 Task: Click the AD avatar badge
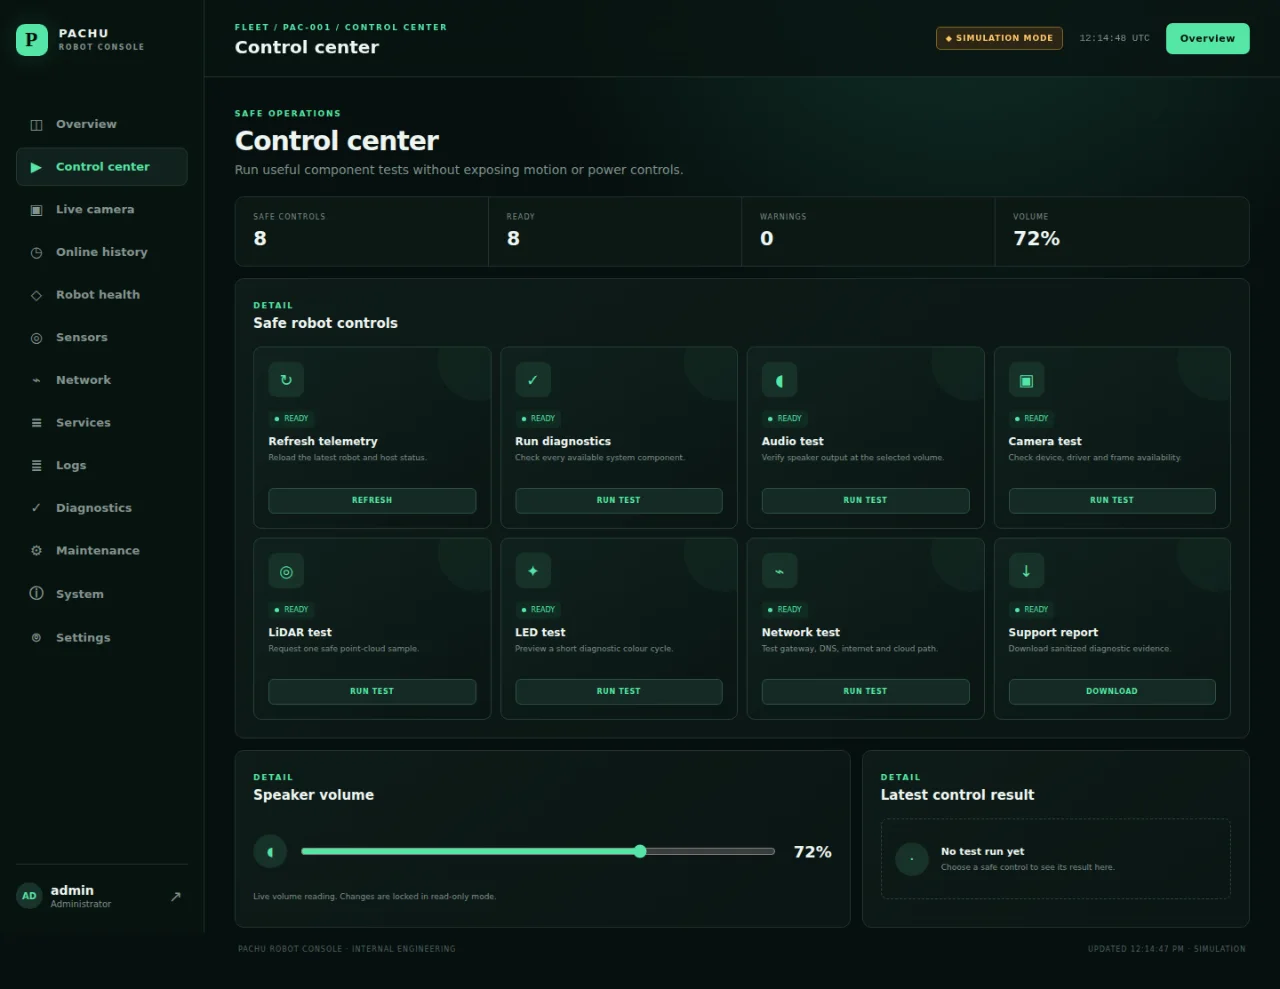[30, 896]
